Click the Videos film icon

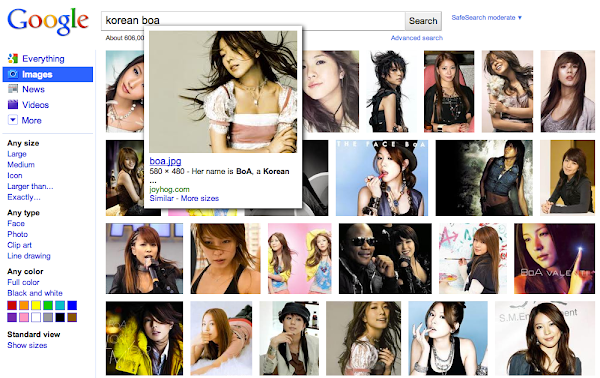(x=13, y=104)
